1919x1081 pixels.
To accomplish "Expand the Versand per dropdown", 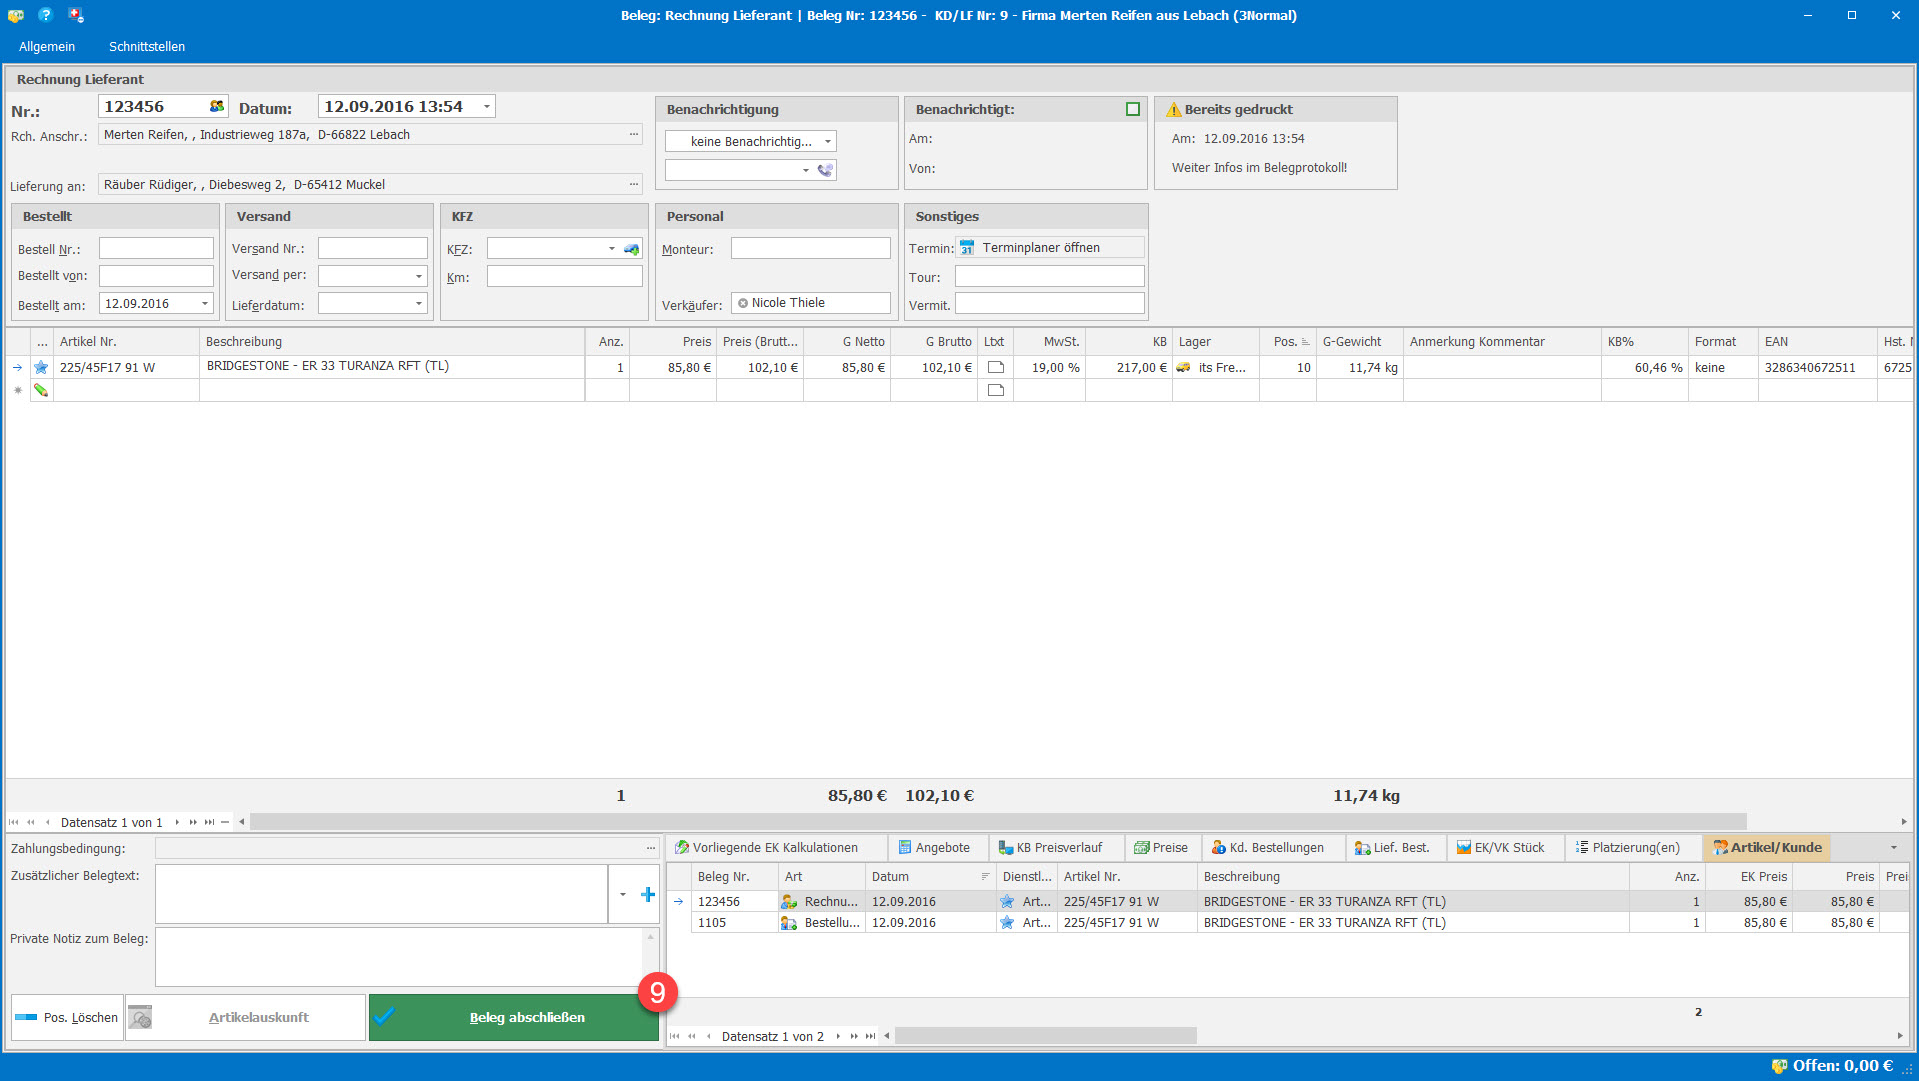I will click(418, 276).
